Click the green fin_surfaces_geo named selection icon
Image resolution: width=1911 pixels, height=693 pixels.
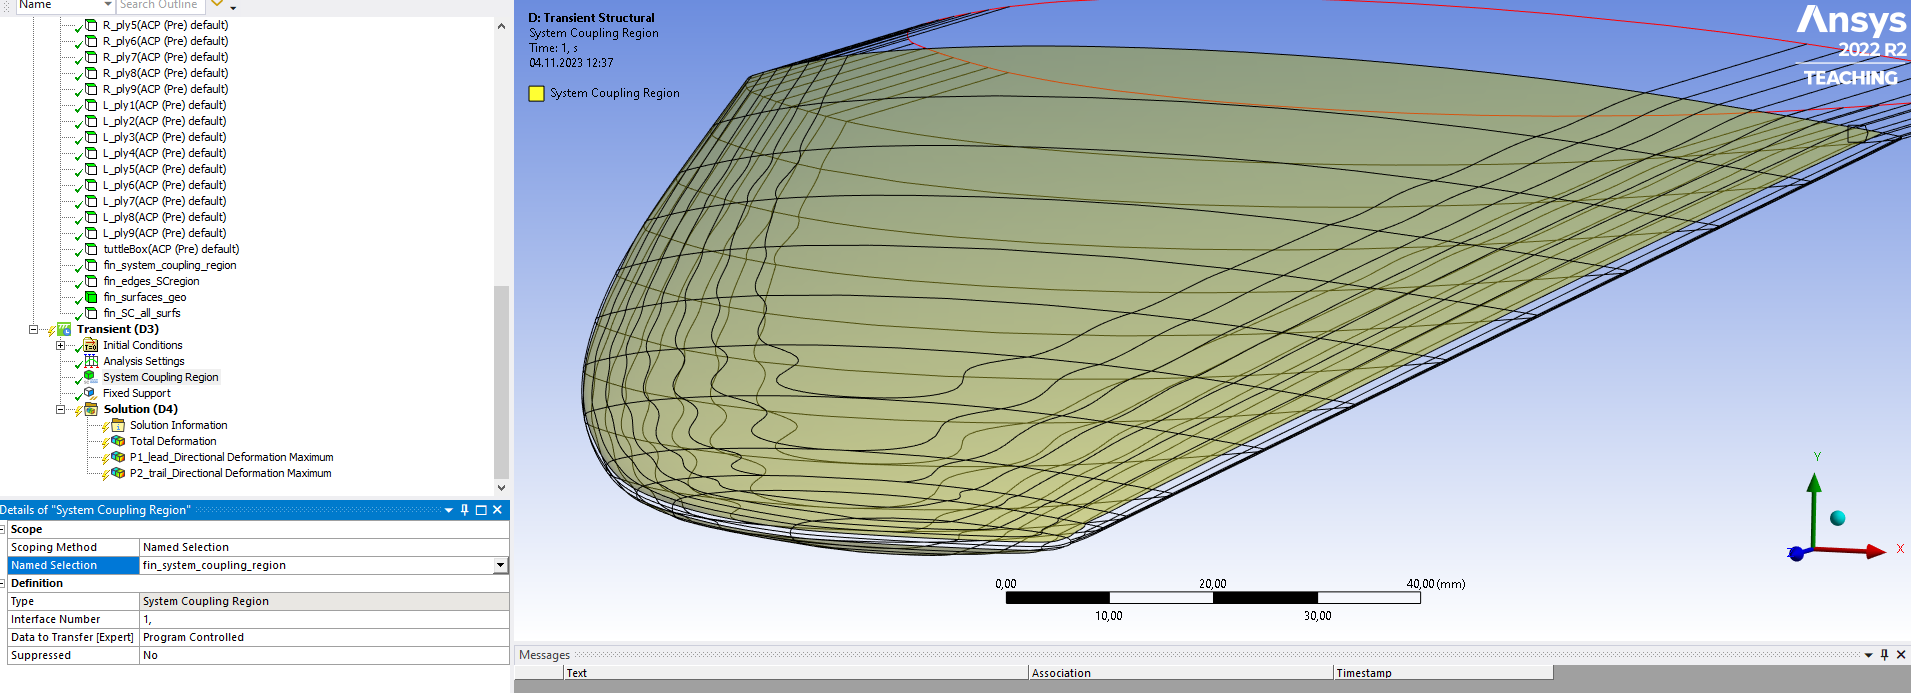[x=91, y=297]
